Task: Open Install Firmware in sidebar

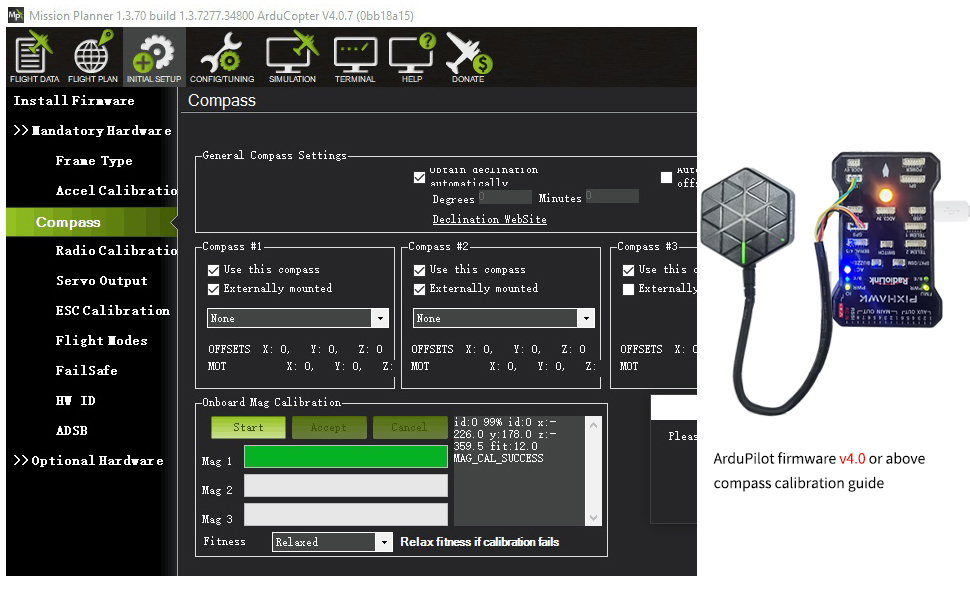Action: [x=74, y=101]
